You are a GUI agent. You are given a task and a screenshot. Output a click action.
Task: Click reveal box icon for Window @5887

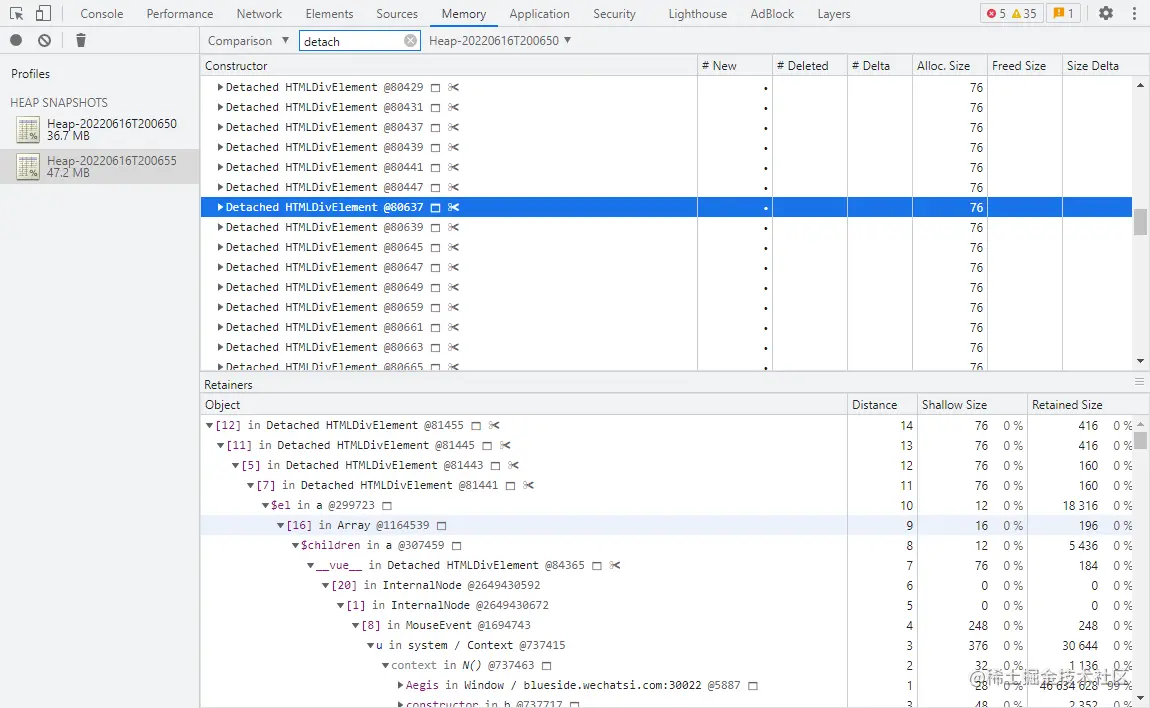(752, 686)
